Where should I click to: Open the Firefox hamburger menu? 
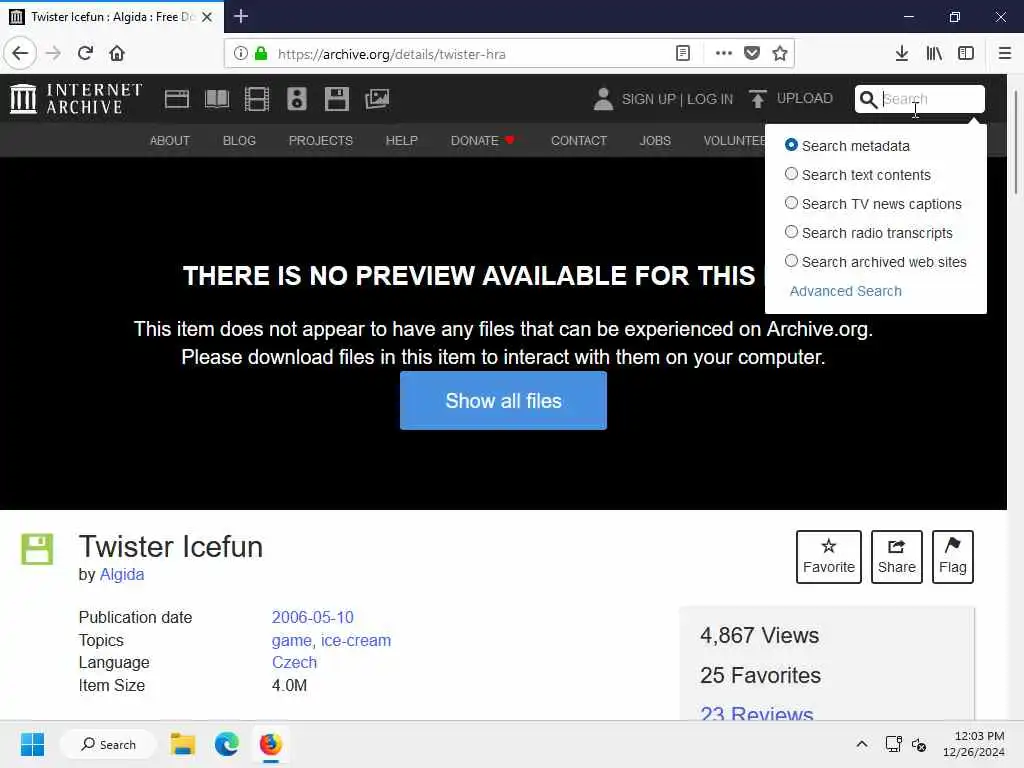1004,53
